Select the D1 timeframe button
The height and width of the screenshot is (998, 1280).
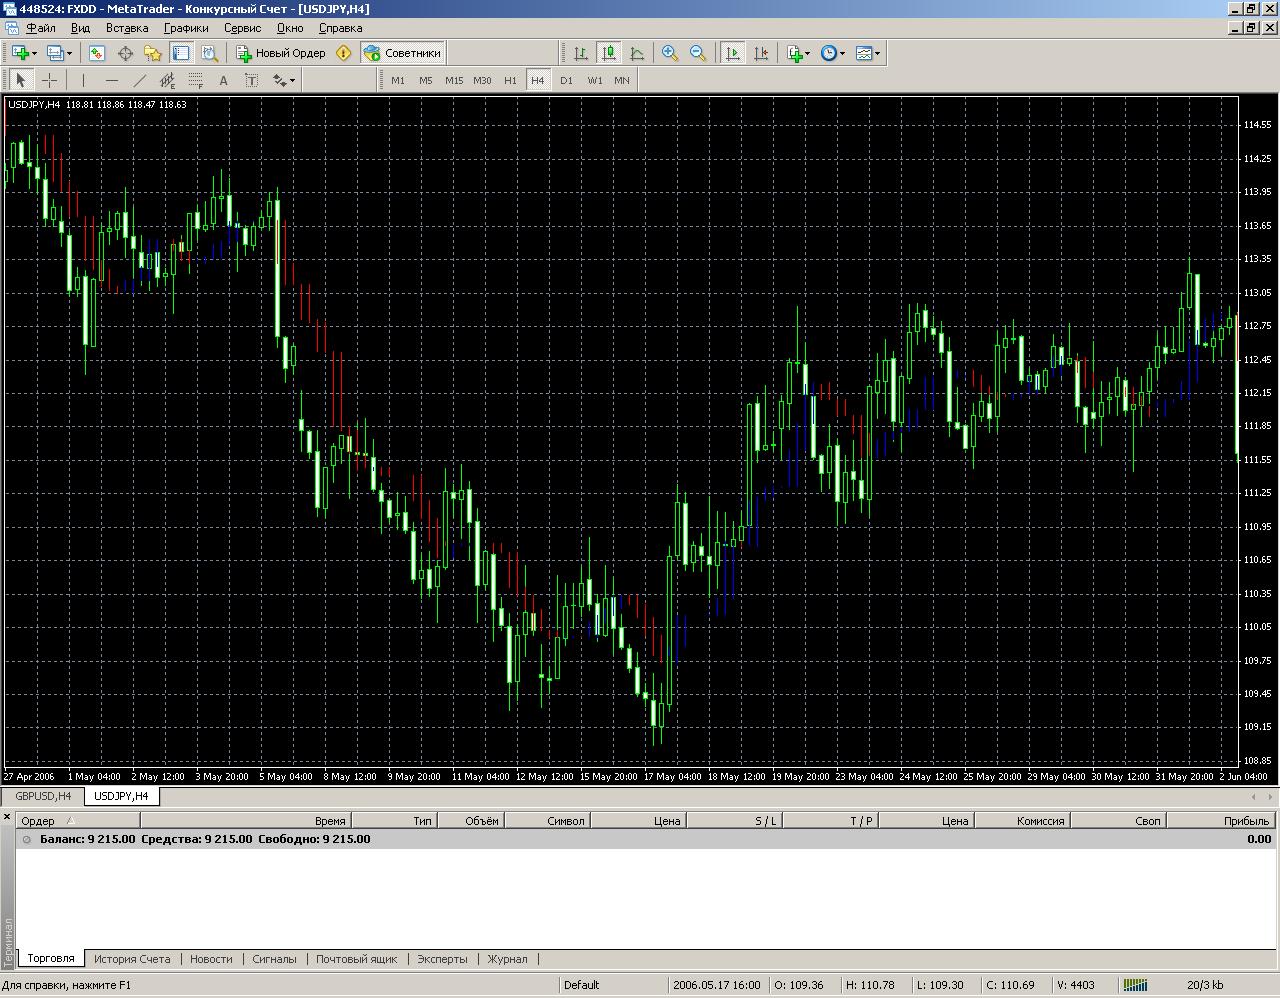pos(566,80)
